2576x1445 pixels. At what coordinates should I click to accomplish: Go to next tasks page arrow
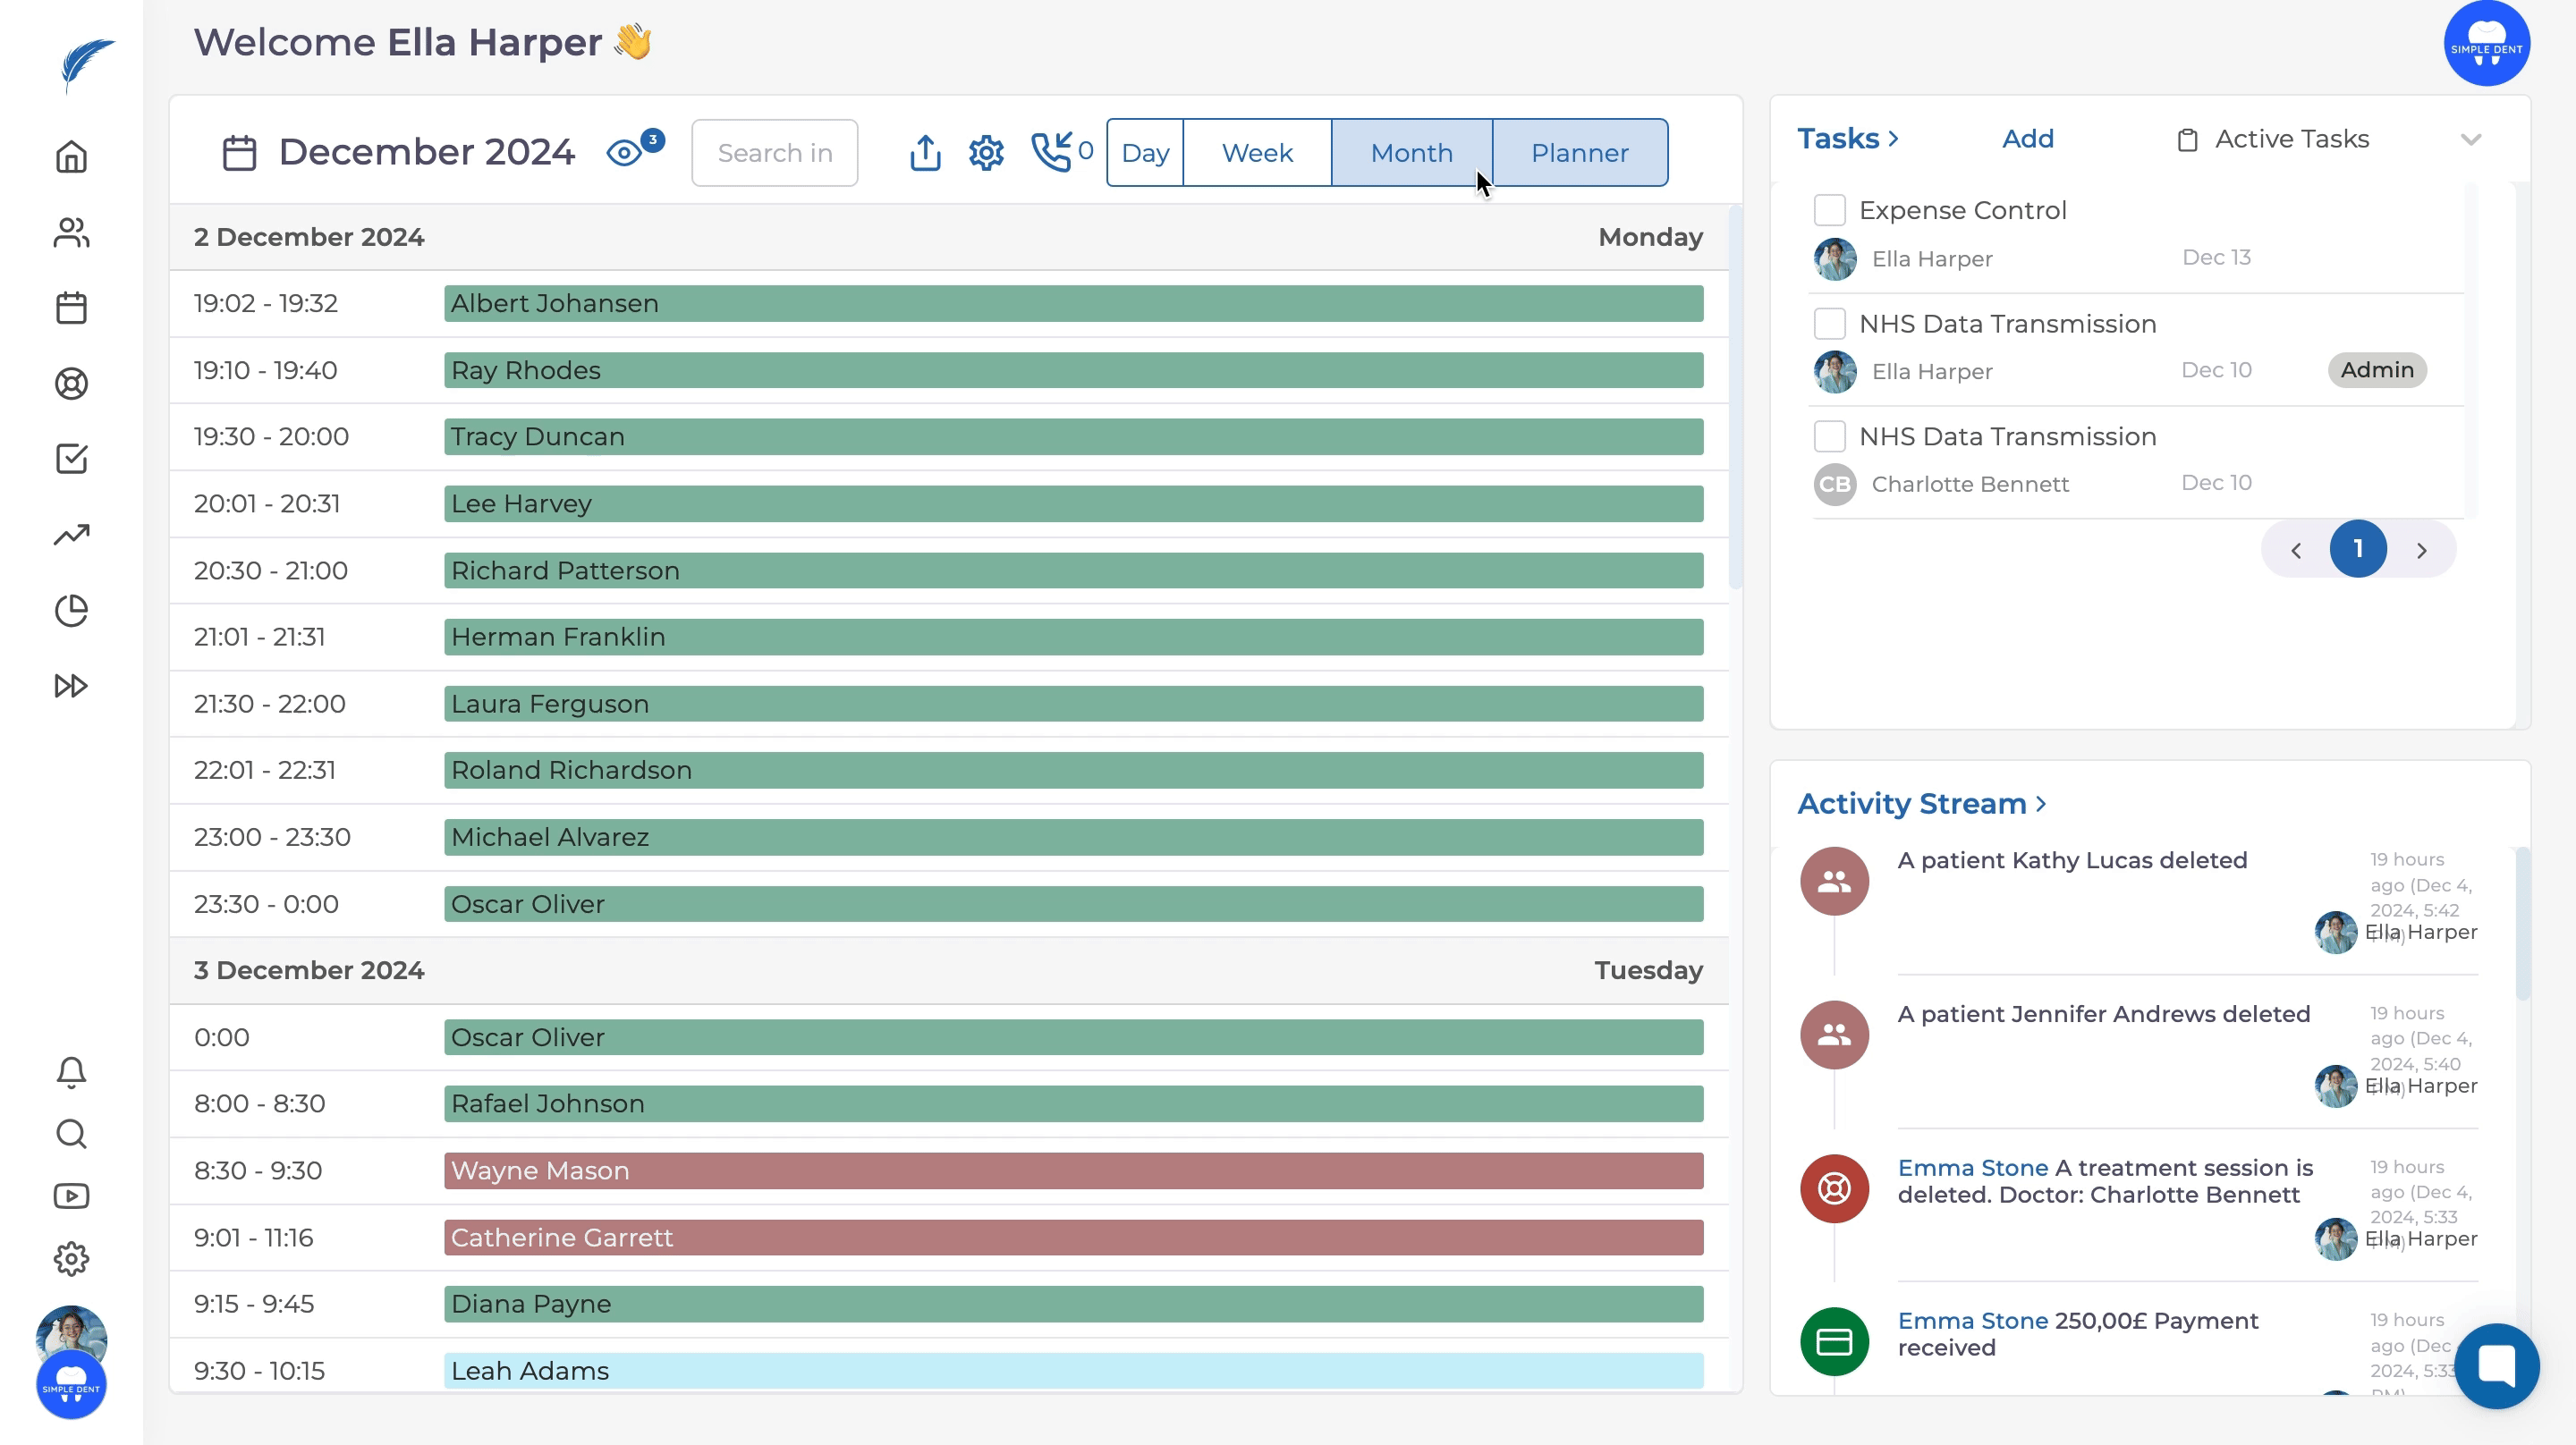coord(2421,550)
